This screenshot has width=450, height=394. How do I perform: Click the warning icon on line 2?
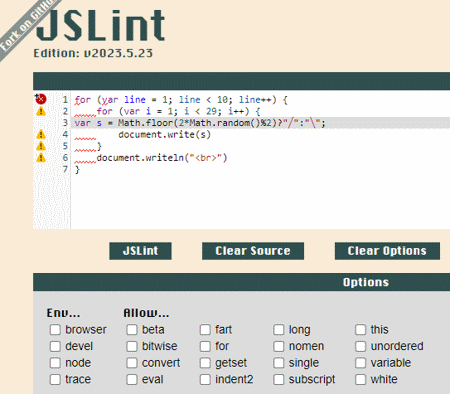tap(41, 111)
